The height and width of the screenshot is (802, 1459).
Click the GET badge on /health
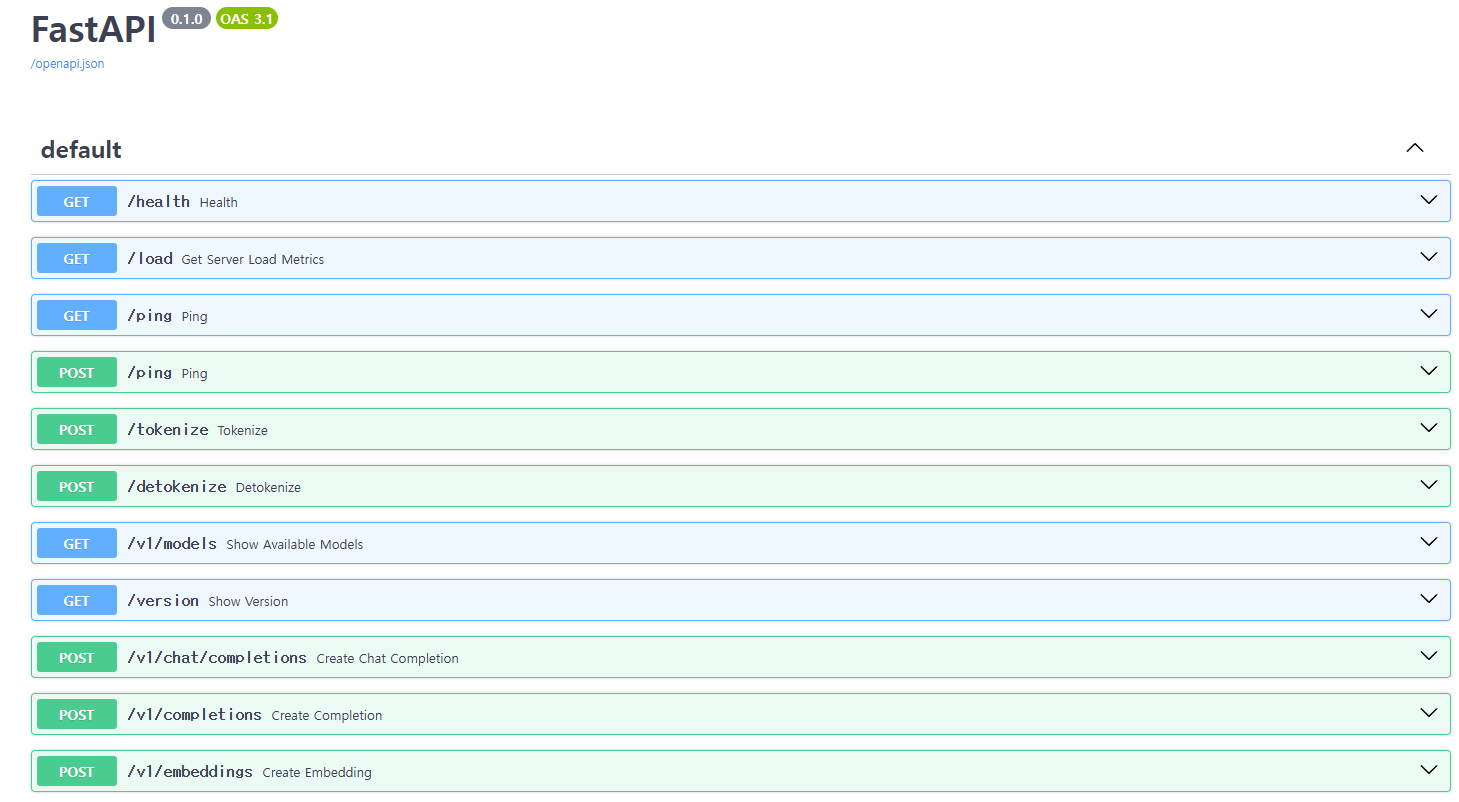(x=77, y=201)
